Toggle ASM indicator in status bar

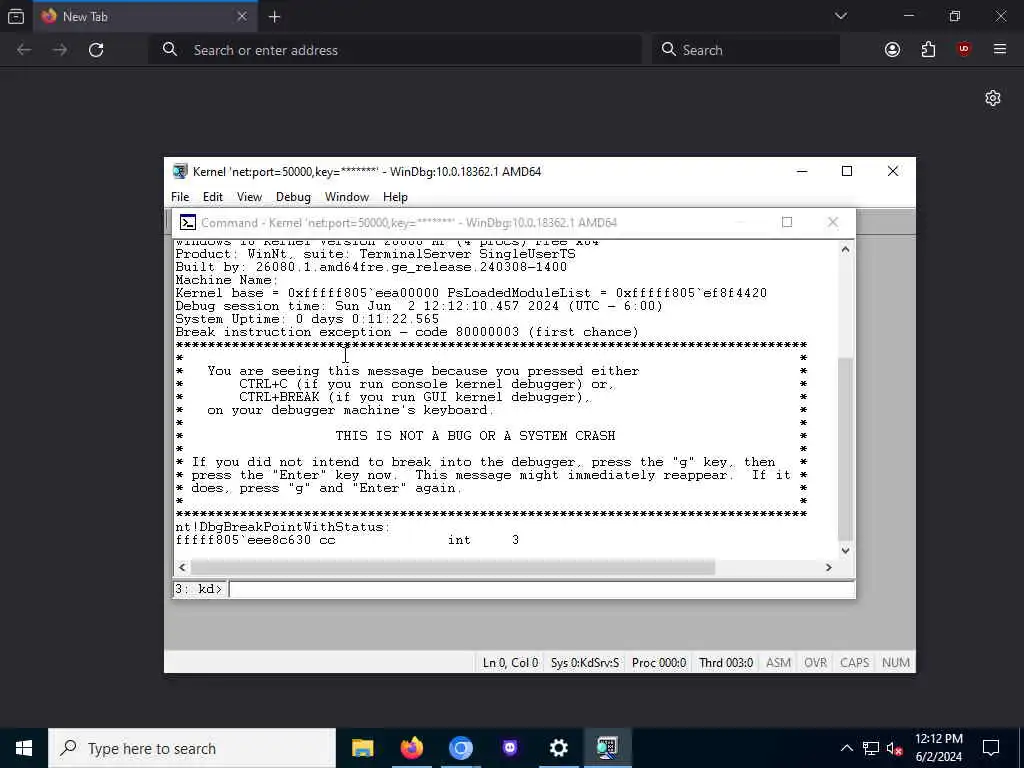pos(778,662)
